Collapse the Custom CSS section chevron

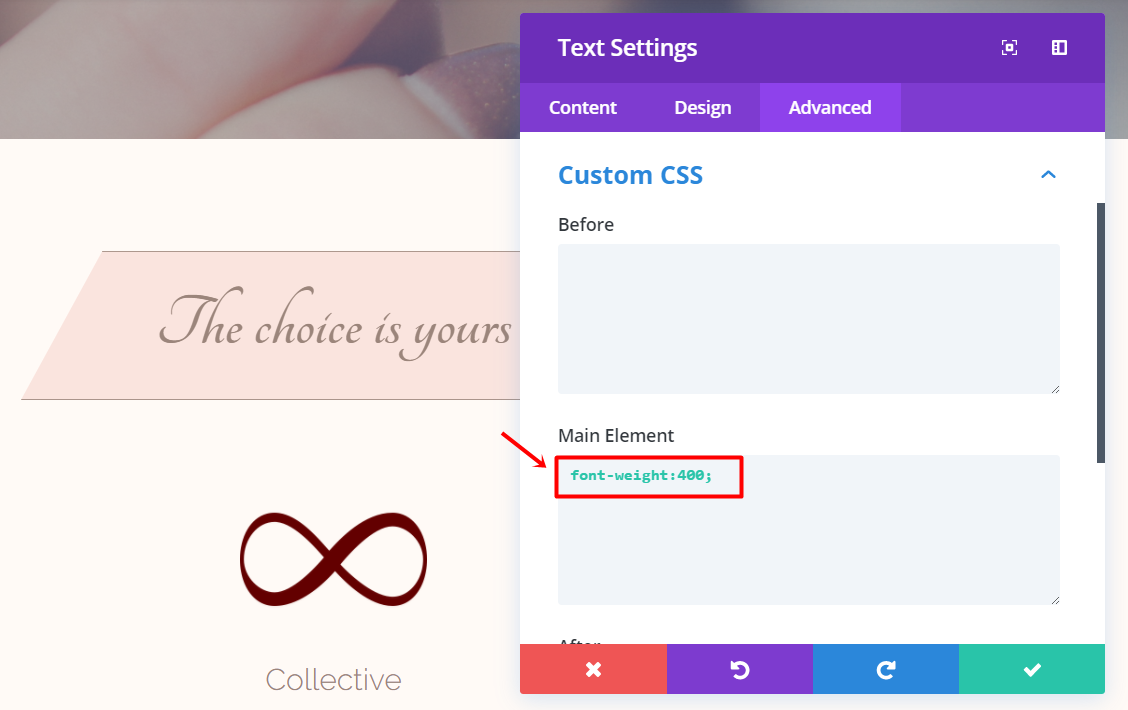coord(1048,175)
